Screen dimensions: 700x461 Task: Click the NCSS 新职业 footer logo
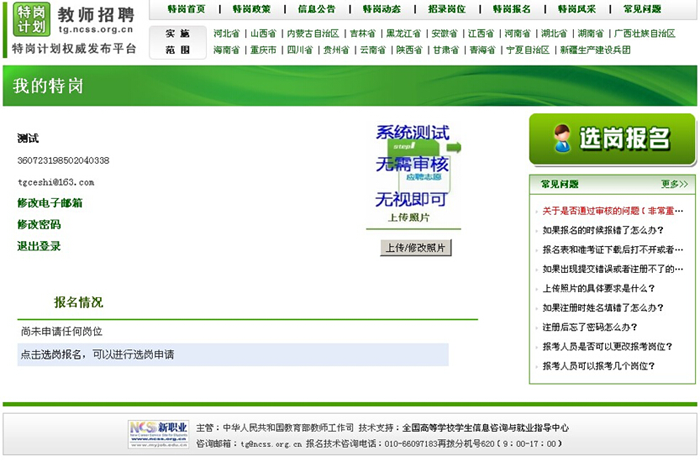tap(158, 433)
